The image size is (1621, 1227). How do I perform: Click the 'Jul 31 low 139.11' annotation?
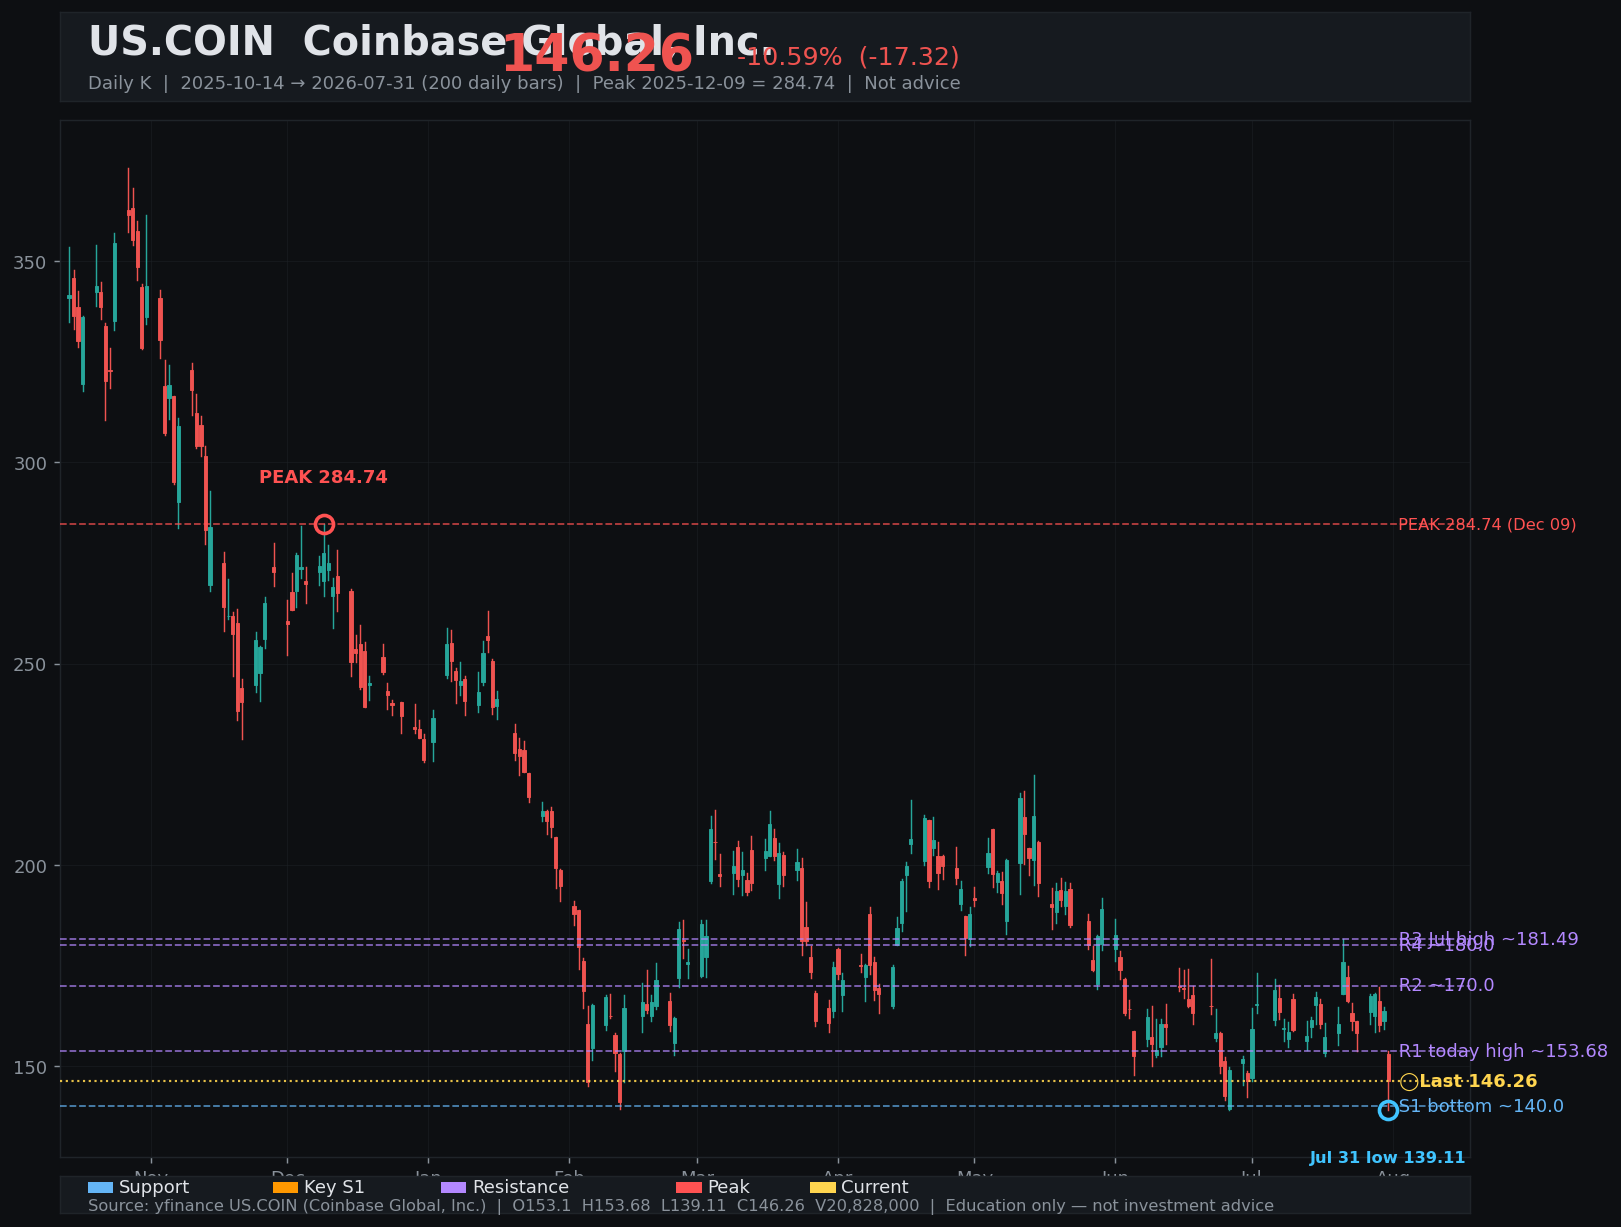point(1388,1158)
